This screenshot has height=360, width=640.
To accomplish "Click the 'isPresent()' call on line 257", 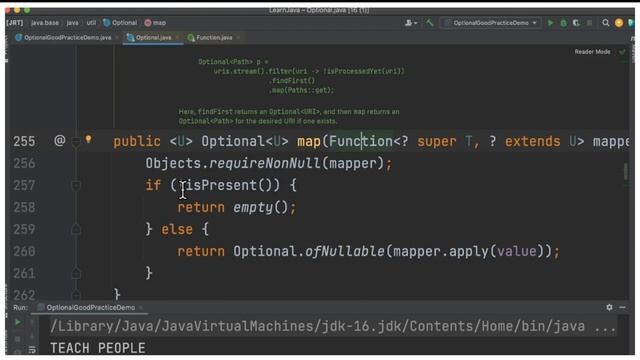I will pyautogui.click(x=229, y=185).
